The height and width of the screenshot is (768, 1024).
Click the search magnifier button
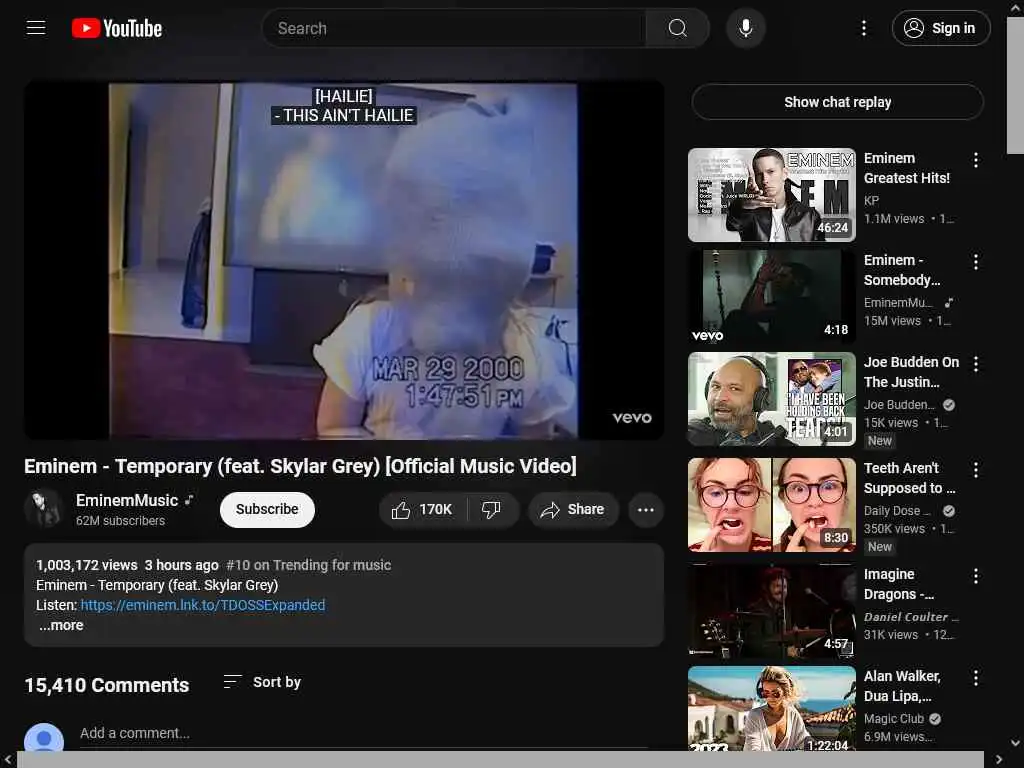click(x=677, y=28)
